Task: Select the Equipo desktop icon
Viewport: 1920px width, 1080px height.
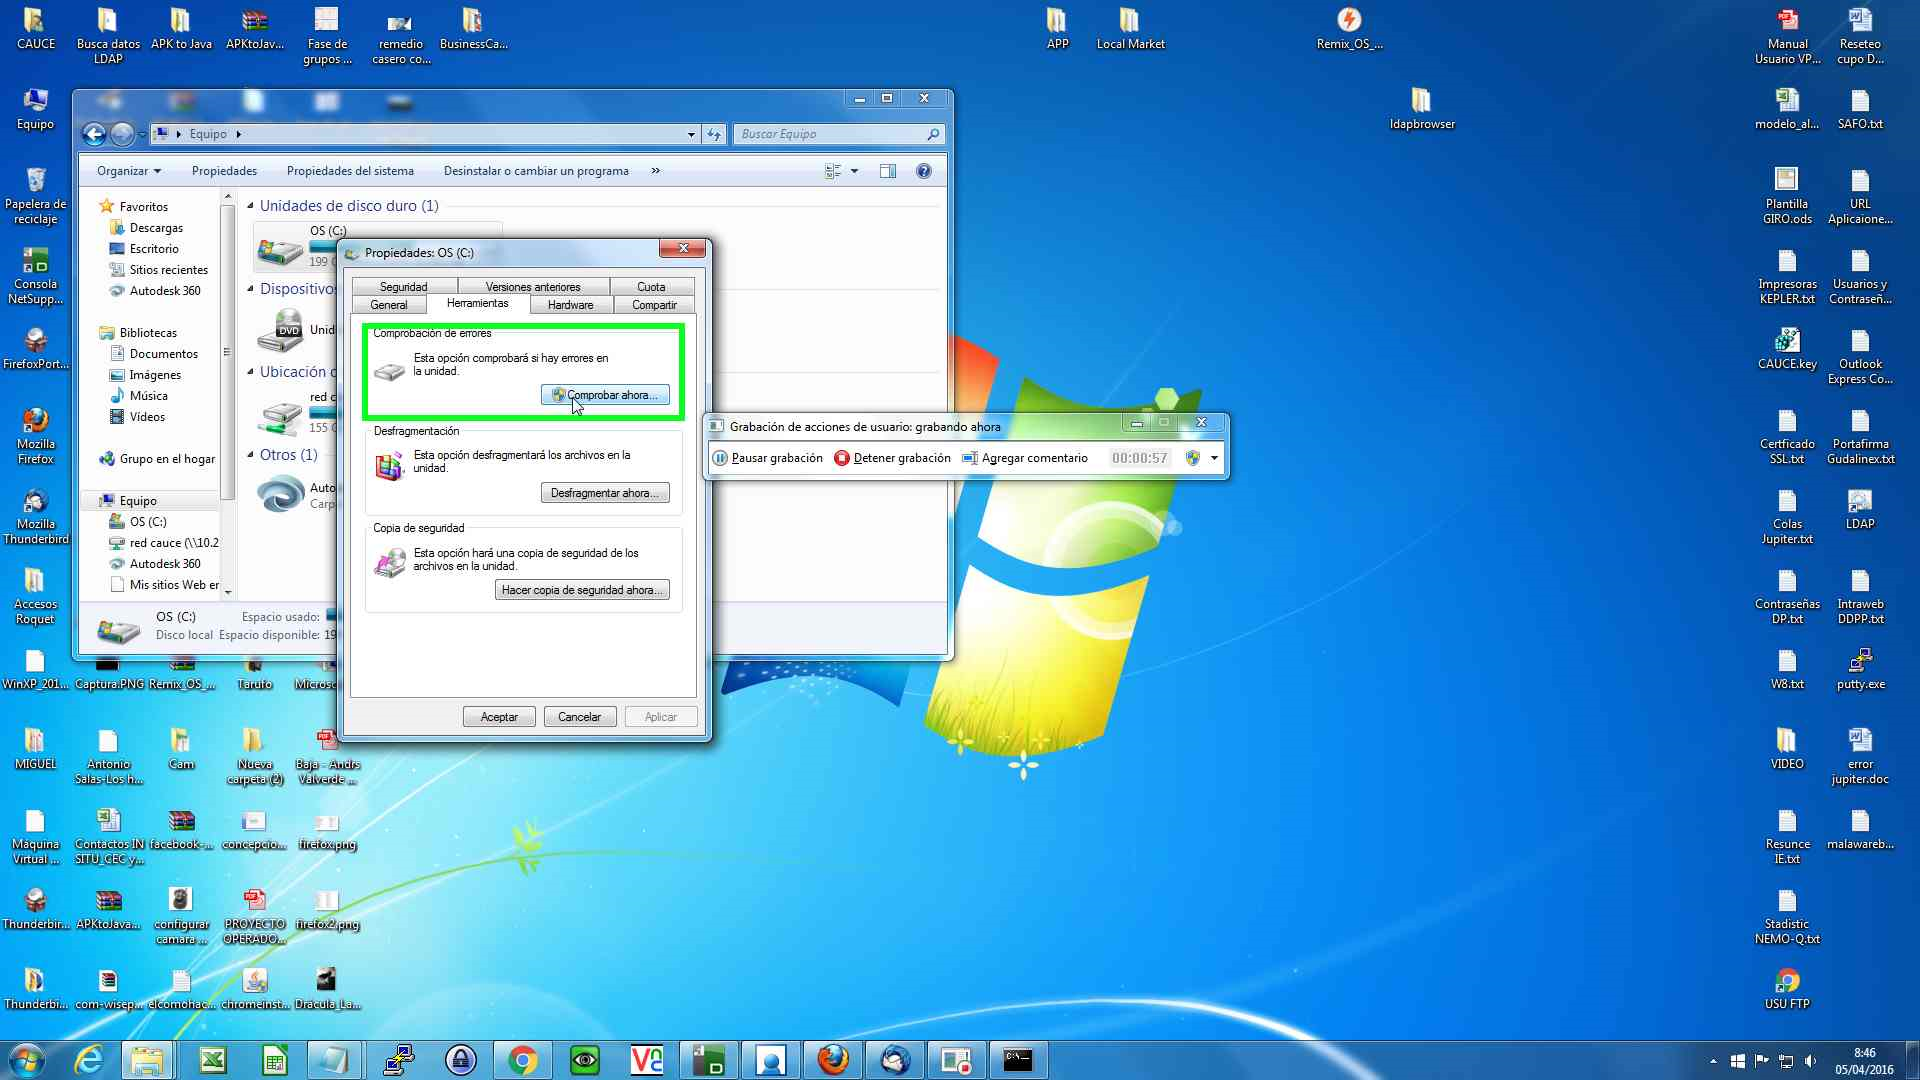Action: pyautogui.click(x=35, y=109)
